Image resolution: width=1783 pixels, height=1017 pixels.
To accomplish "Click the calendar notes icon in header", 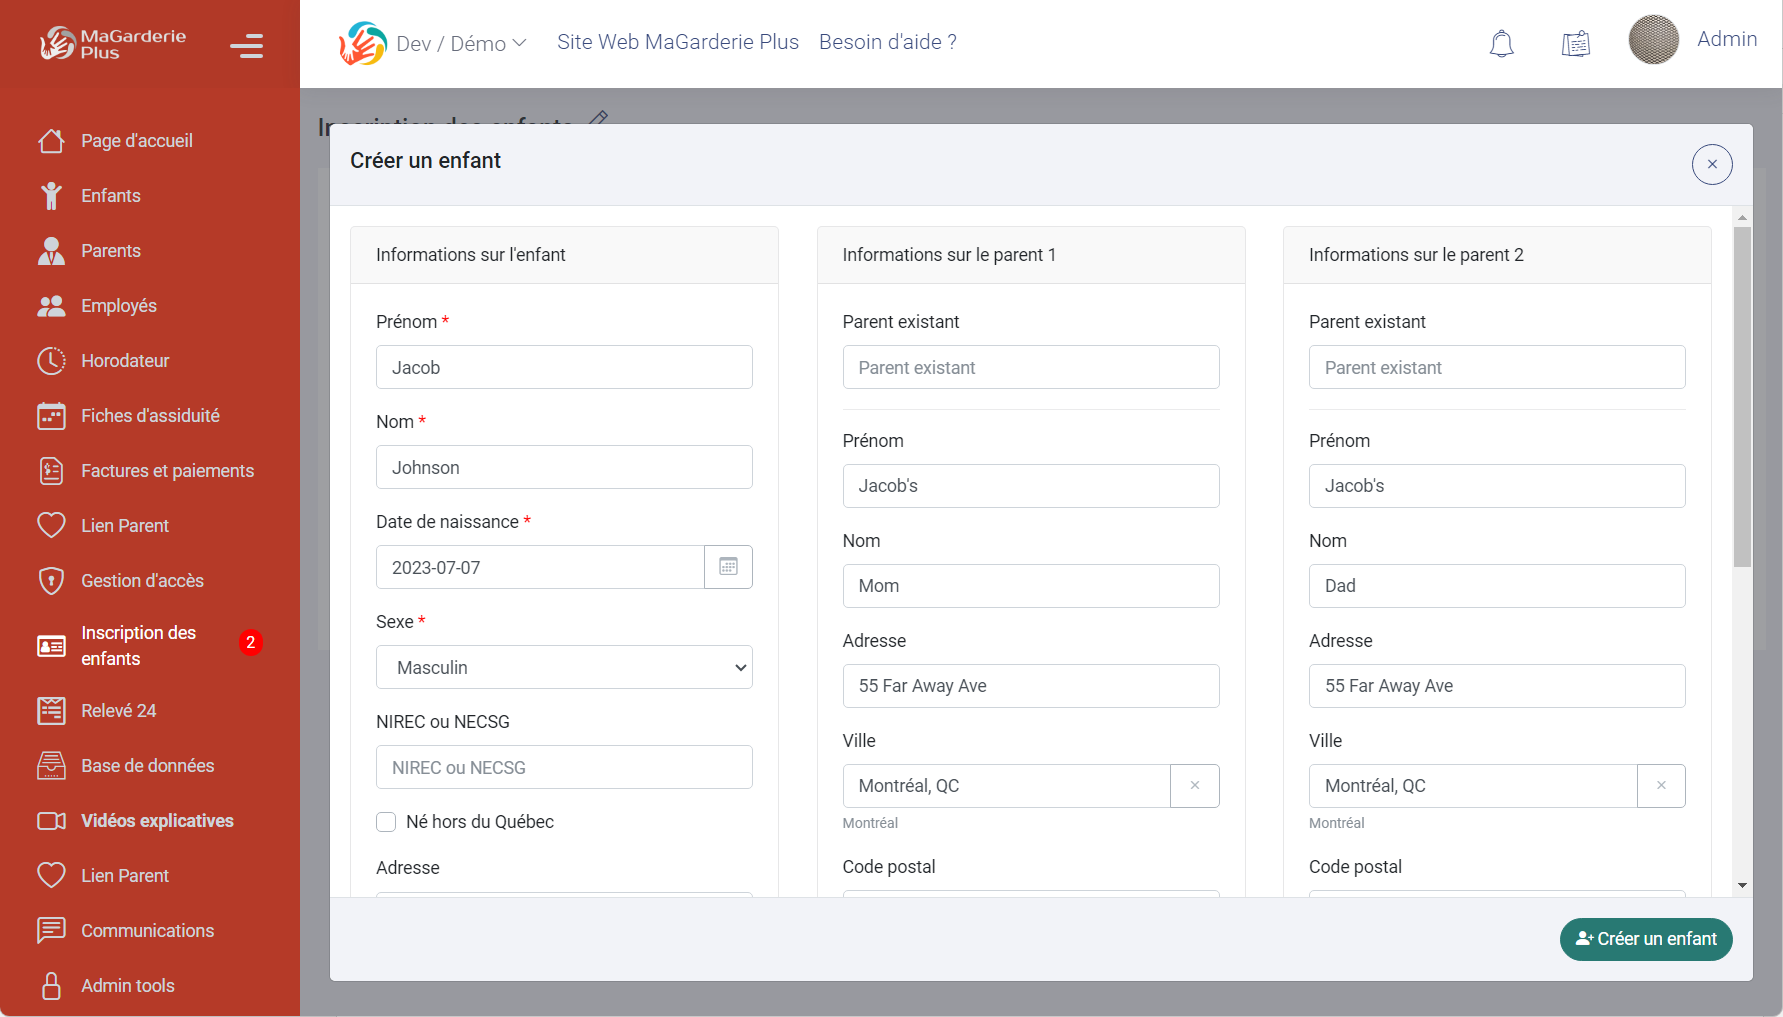I will (1576, 43).
